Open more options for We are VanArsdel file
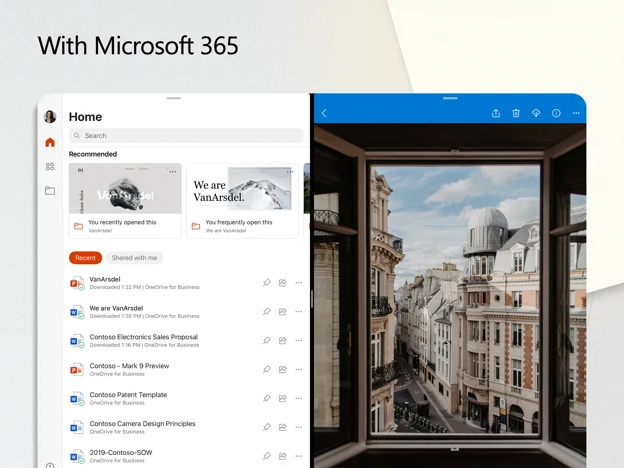Image resolution: width=624 pixels, height=468 pixels. (x=299, y=312)
